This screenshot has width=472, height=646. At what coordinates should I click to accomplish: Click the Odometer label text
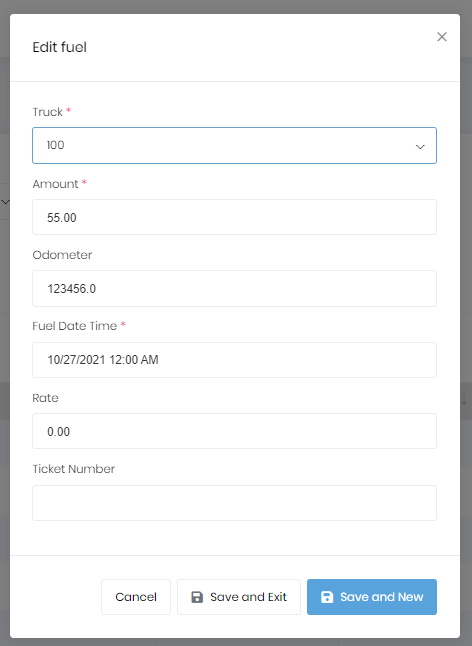[62, 255]
